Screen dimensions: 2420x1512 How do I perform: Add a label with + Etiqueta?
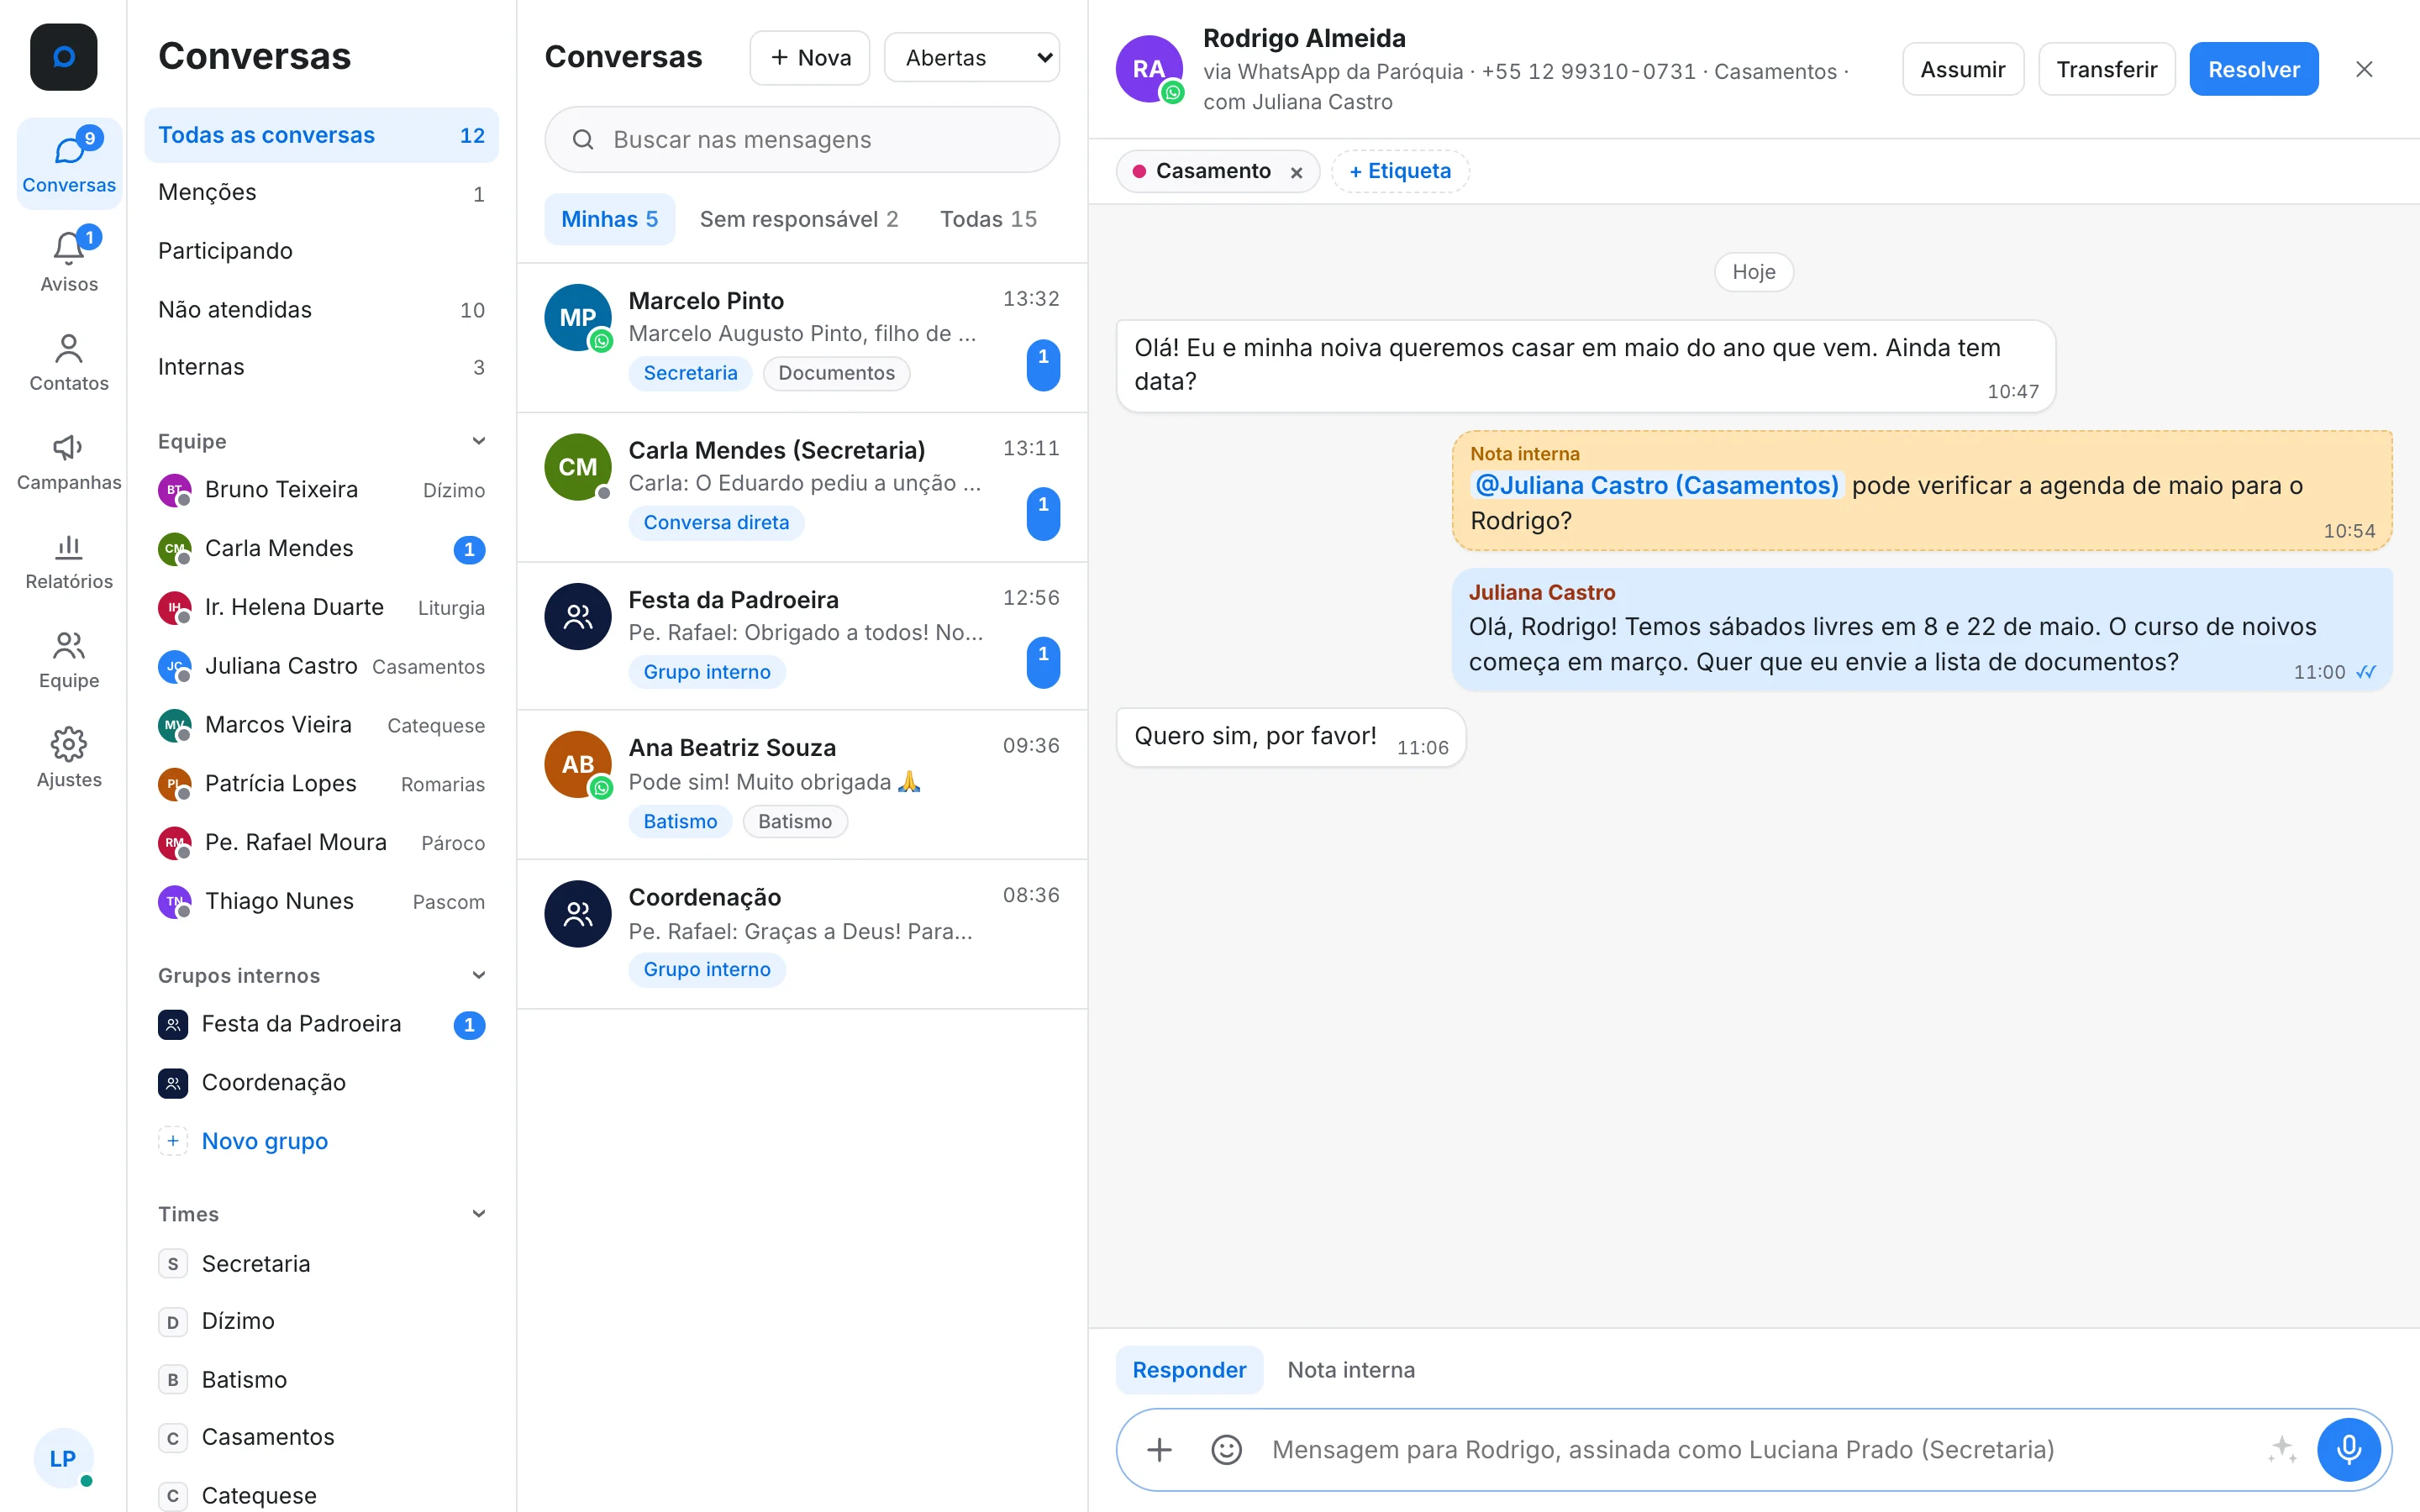coord(1399,171)
